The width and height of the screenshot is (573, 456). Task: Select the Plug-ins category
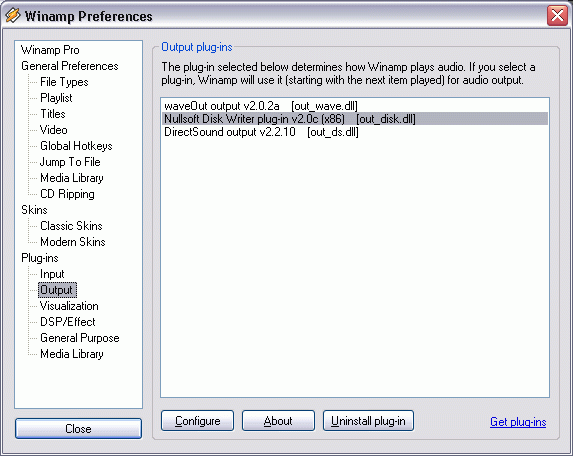point(40,258)
